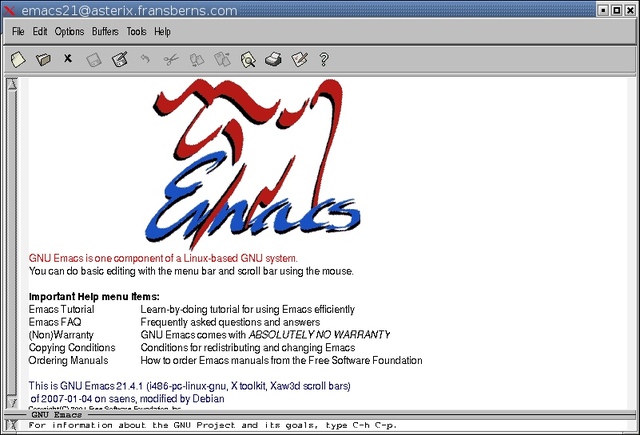Click the "Ordering Manuals" help item text
Image resolution: width=640 pixels, height=435 pixels.
(68, 360)
